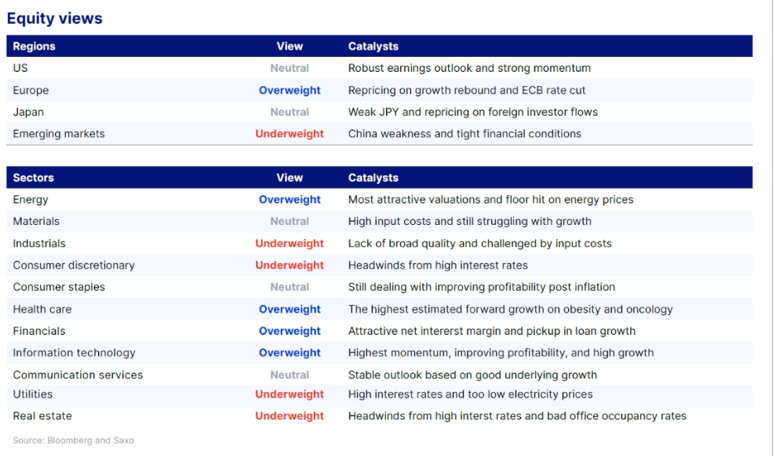Click Underweight label for Utilities
Screen dimensions: 774x456
(x=289, y=394)
